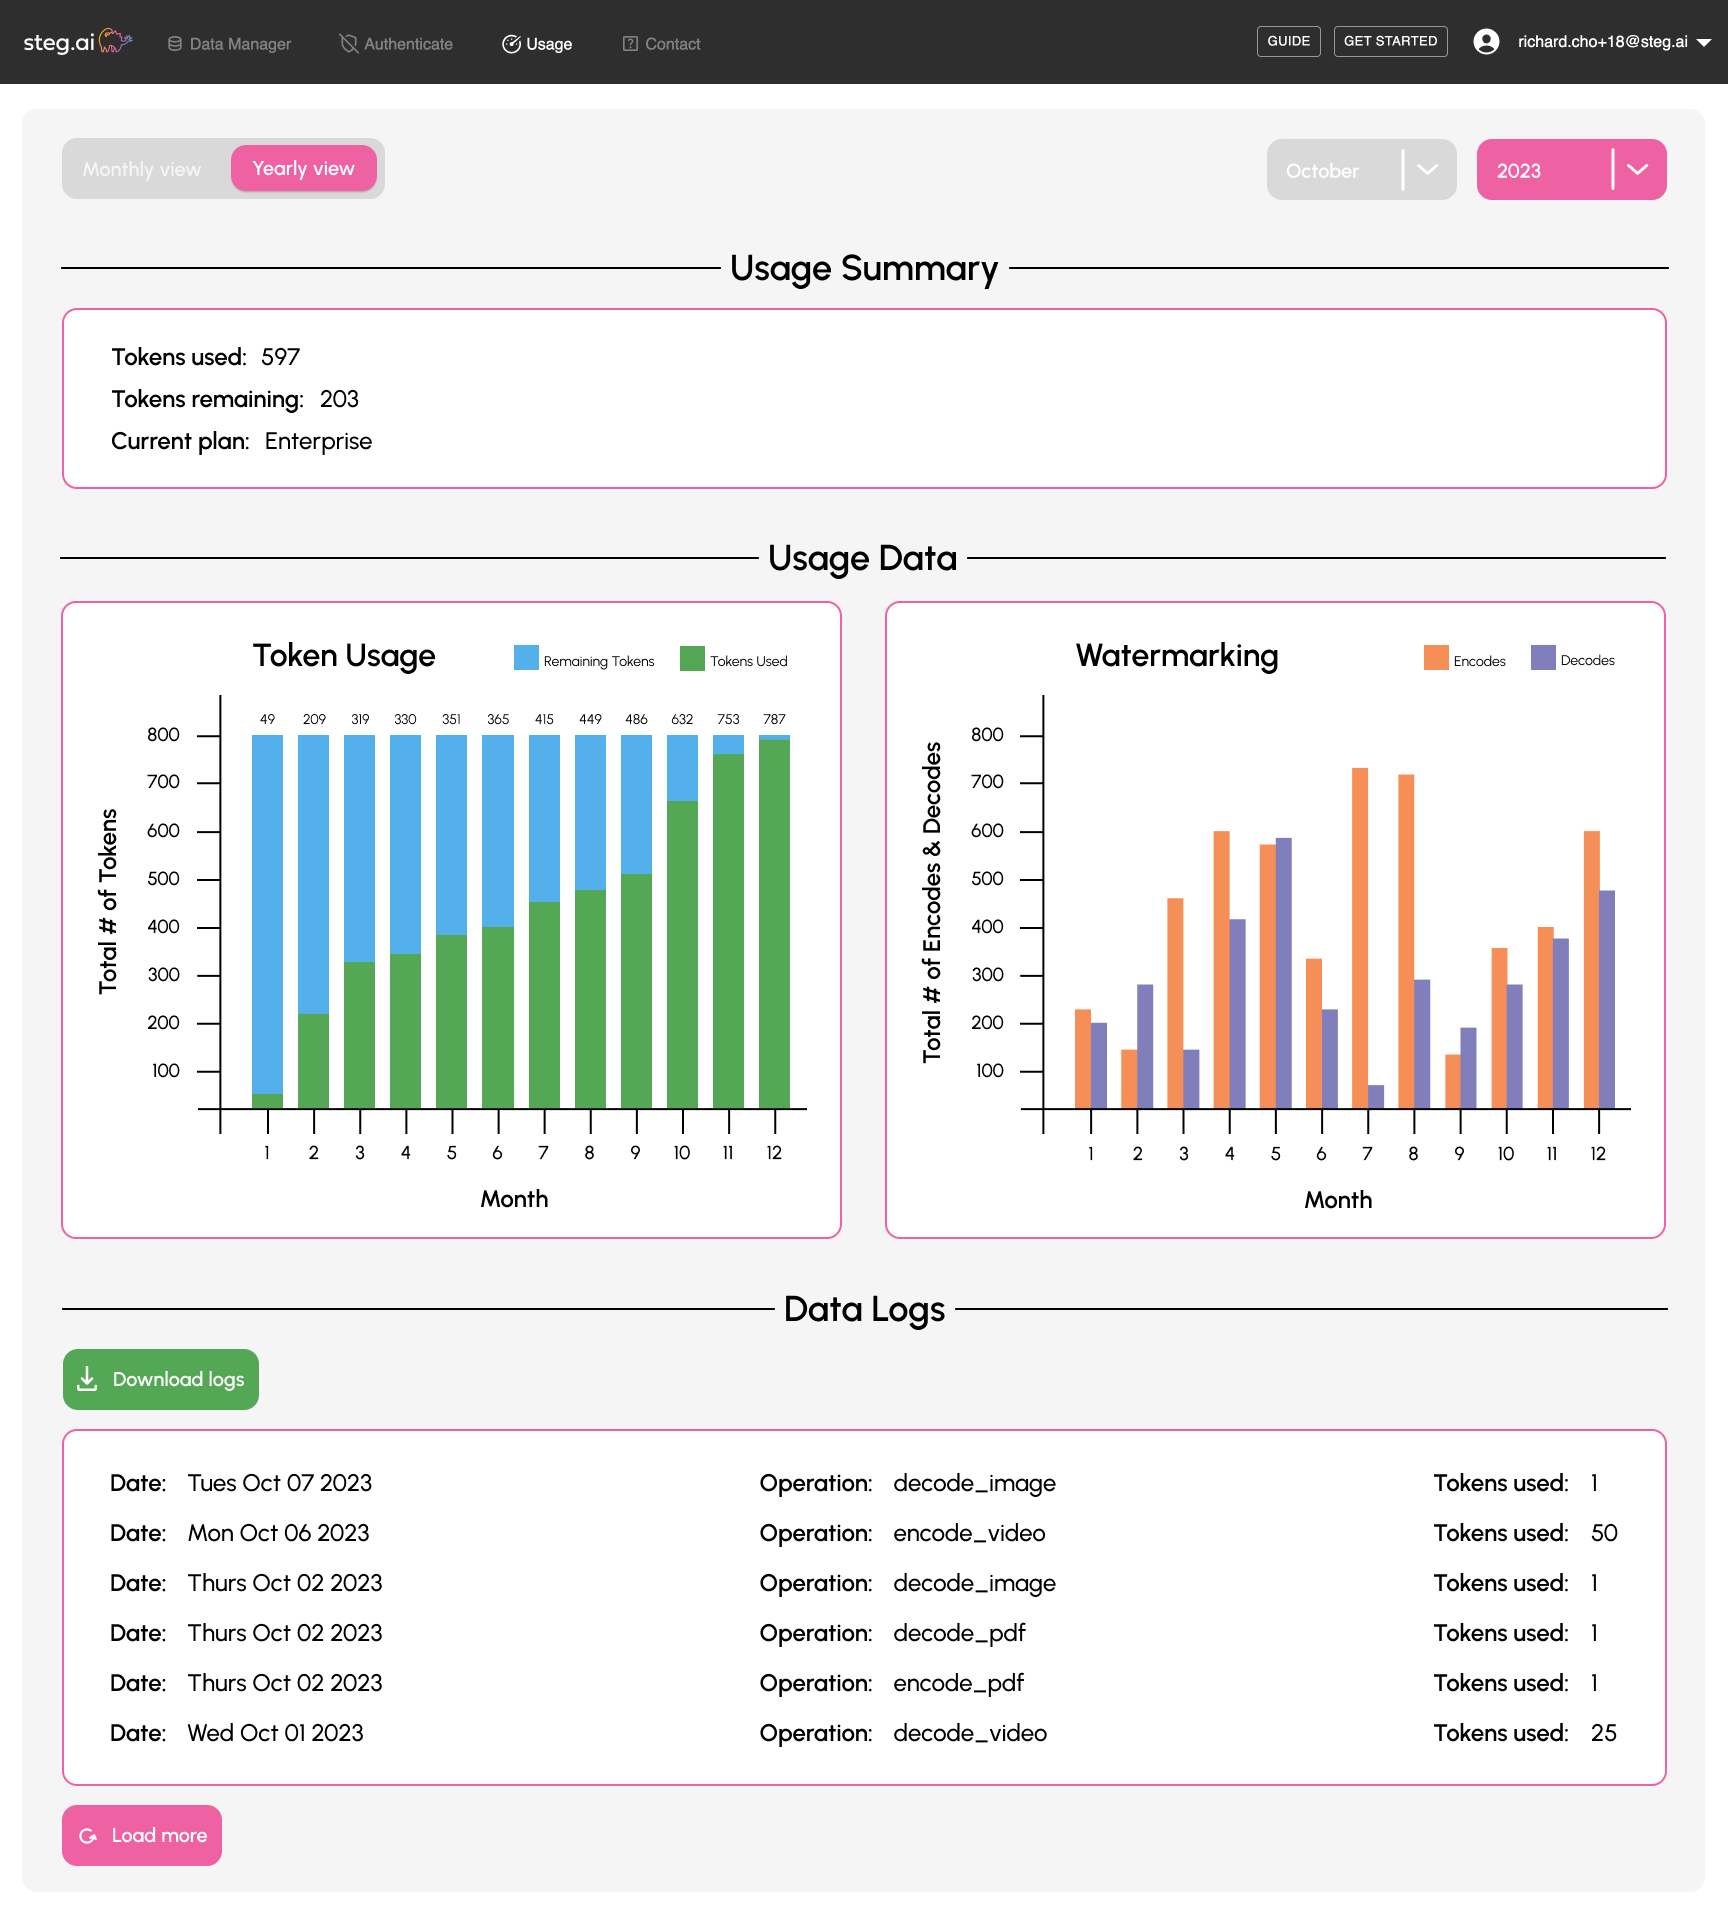Click the chevron on the year selector
The width and height of the screenshot is (1728, 1916).
point(1637,169)
